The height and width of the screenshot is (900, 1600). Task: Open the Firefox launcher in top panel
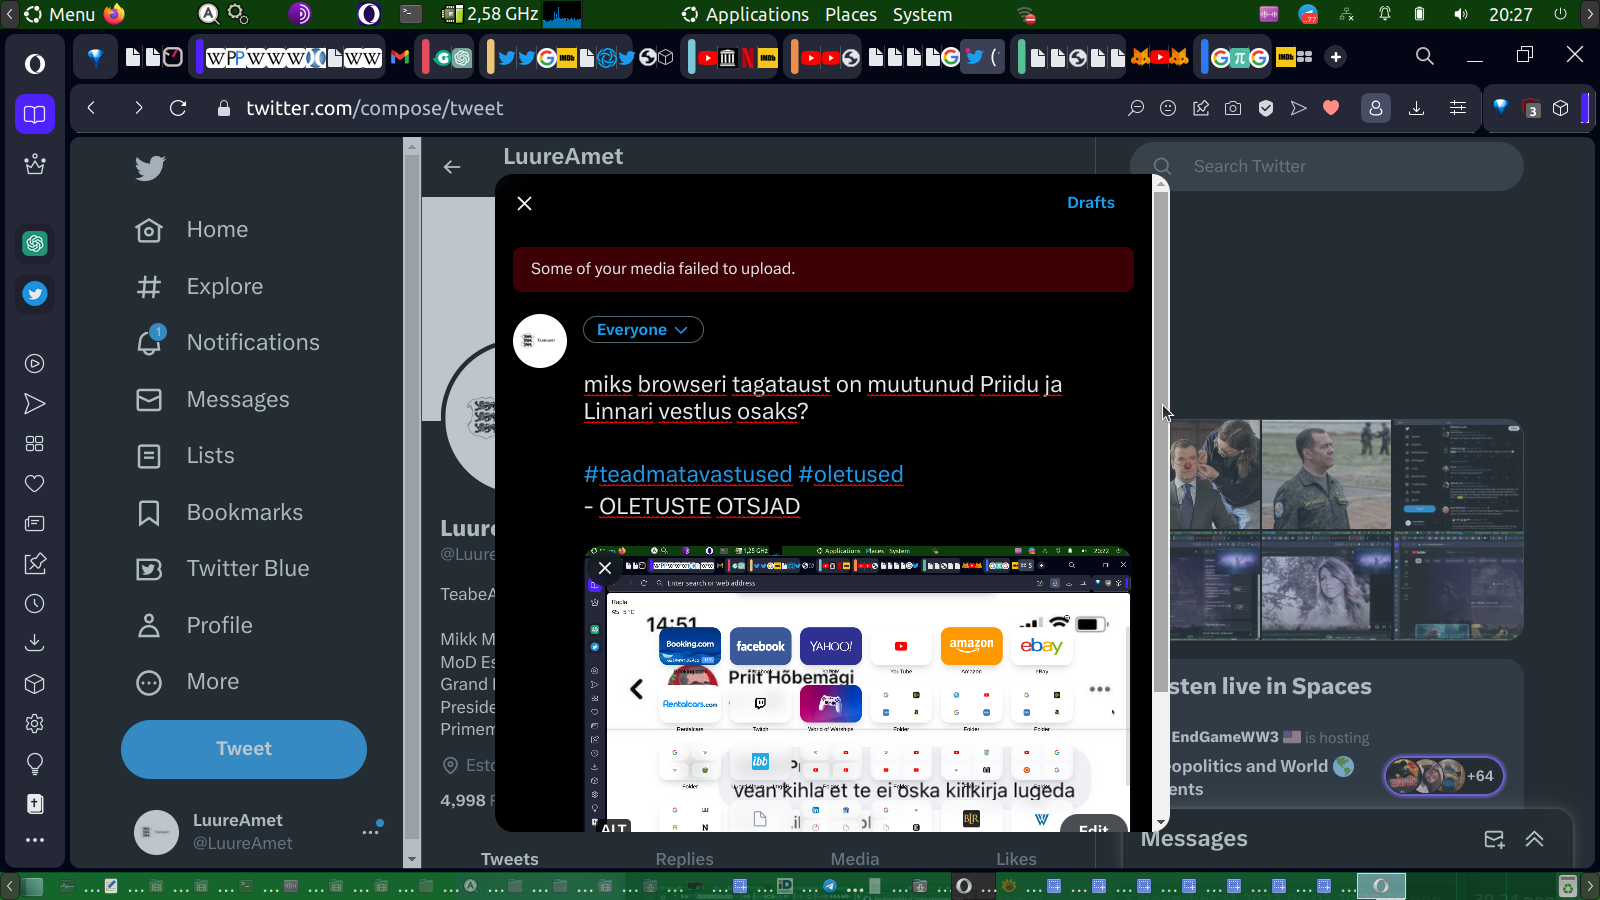pyautogui.click(x=115, y=14)
